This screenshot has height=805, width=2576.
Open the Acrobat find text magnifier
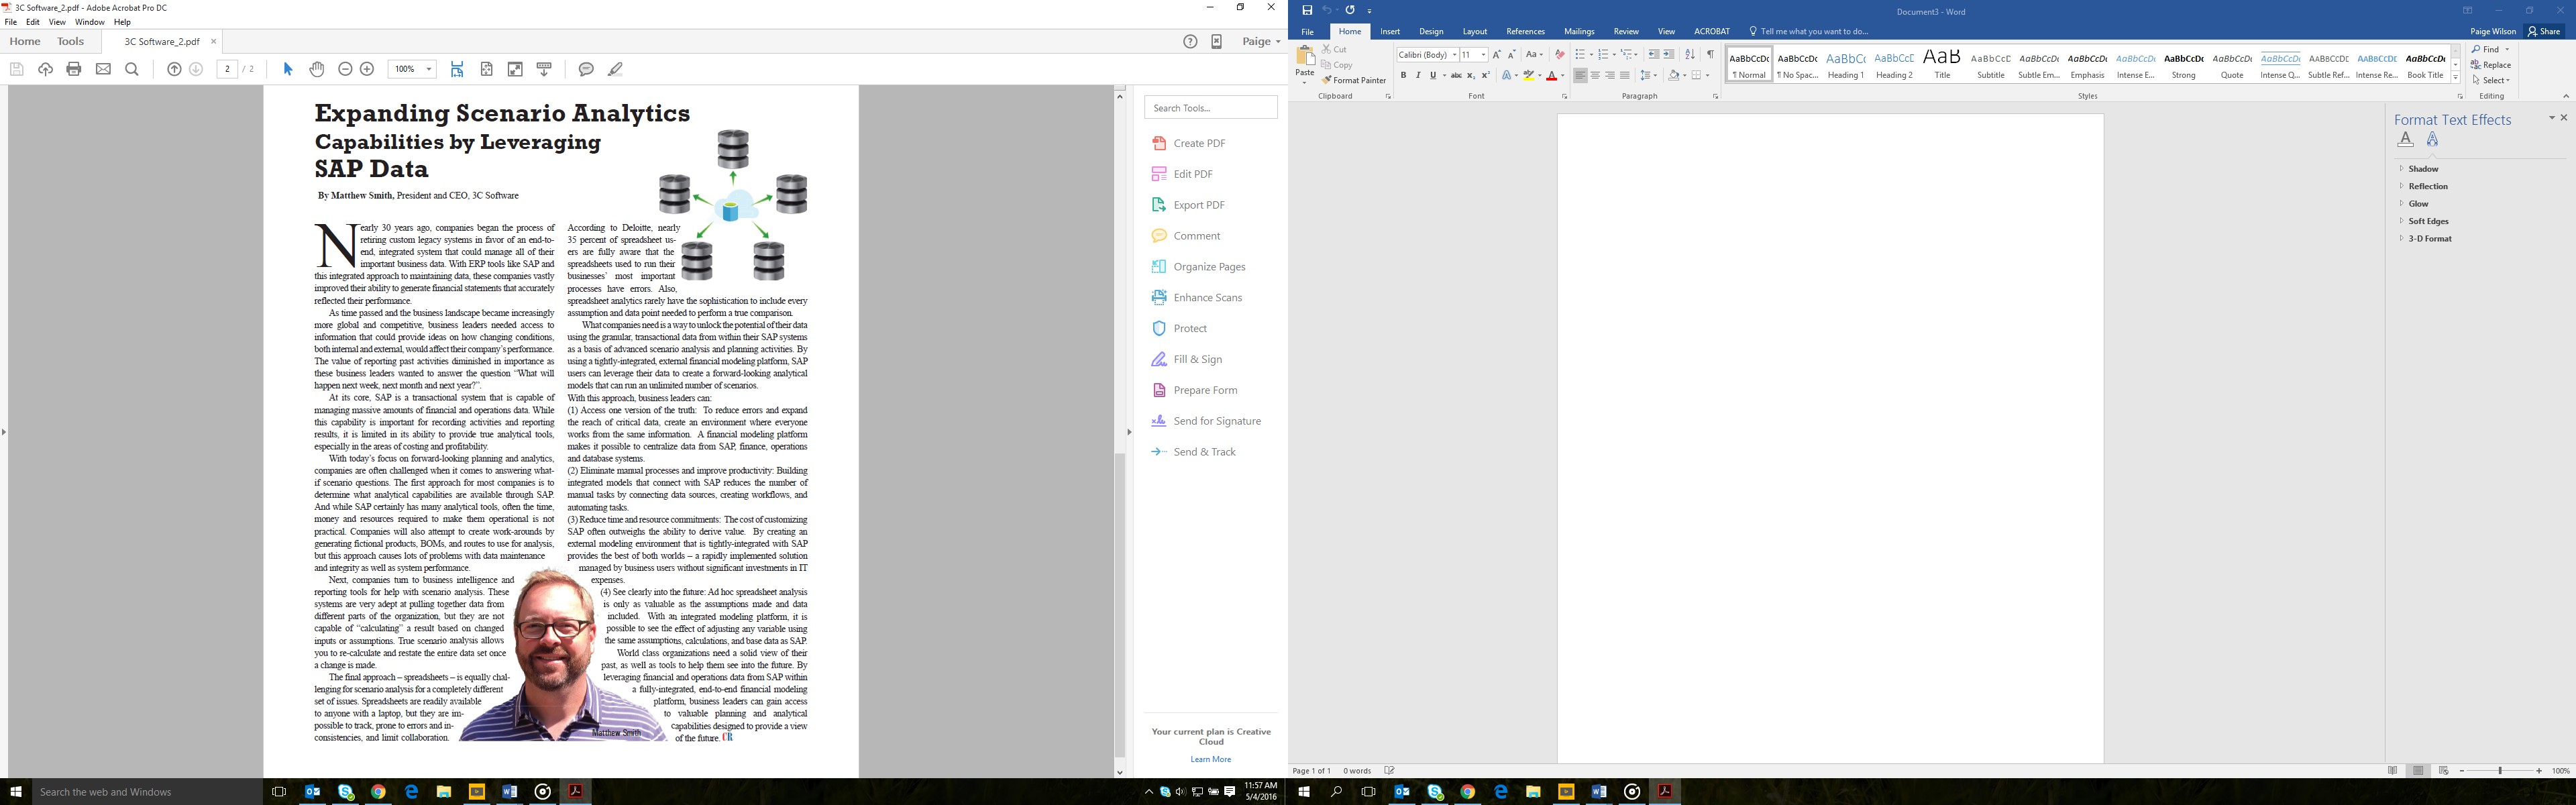tap(132, 69)
